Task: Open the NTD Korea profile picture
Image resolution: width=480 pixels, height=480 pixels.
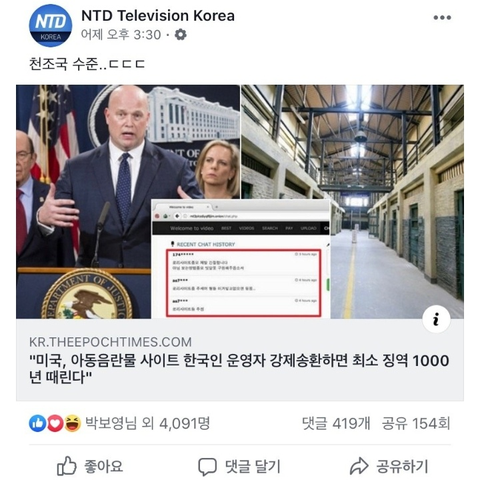Action: point(50,26)
